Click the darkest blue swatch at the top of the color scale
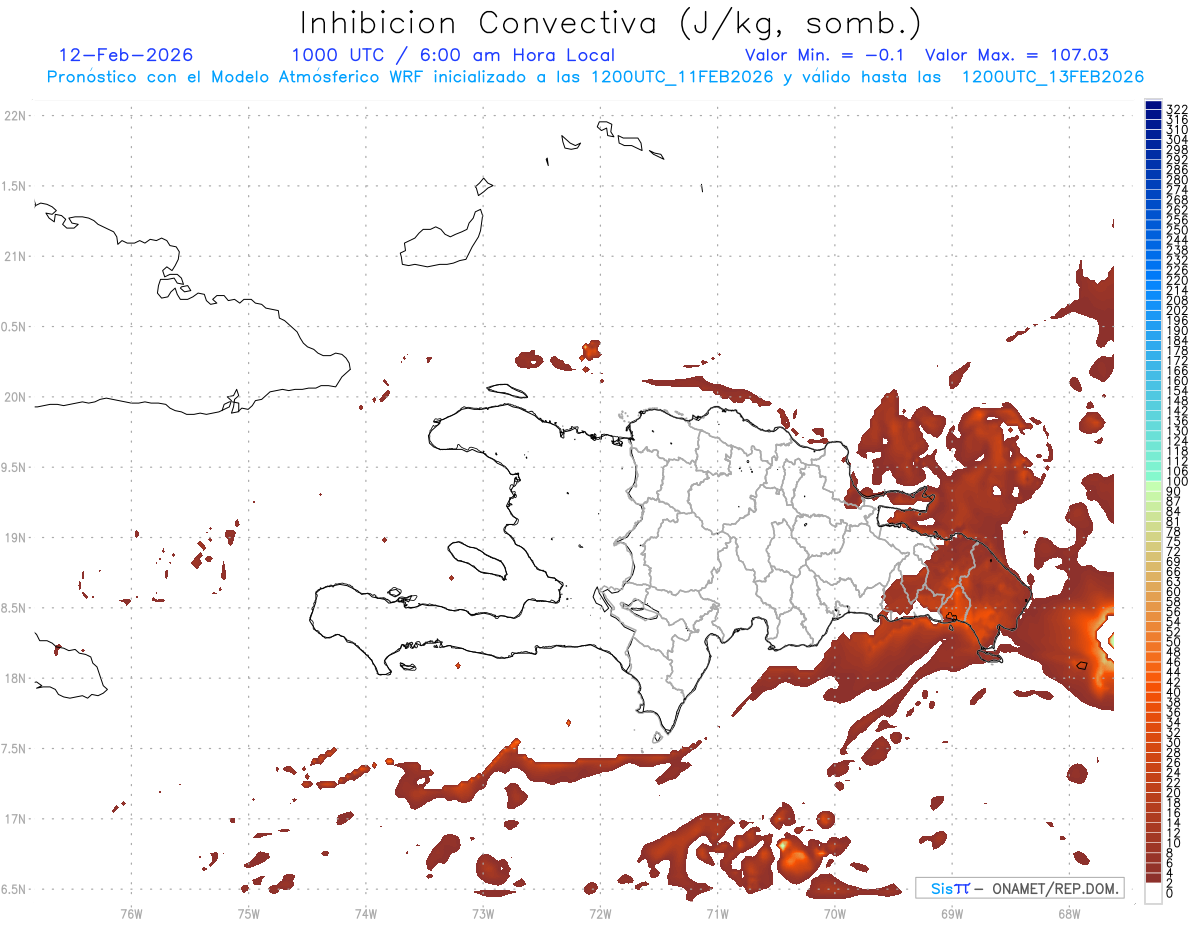 tap(1153, 105)
